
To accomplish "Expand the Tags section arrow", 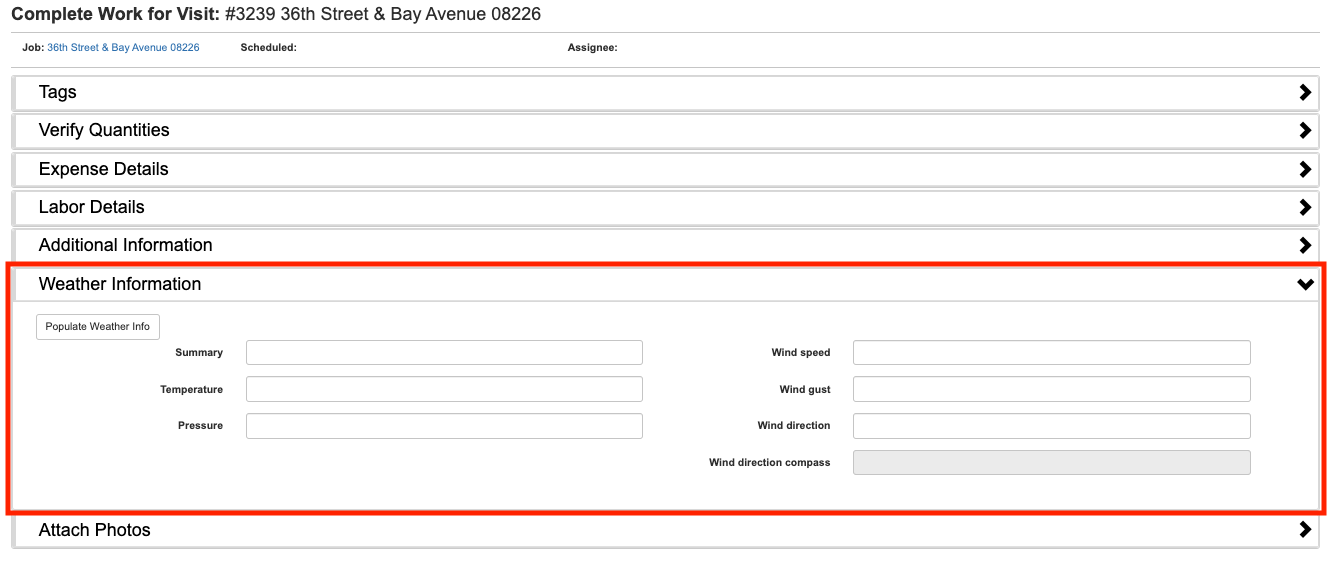I will point(1305,92).
